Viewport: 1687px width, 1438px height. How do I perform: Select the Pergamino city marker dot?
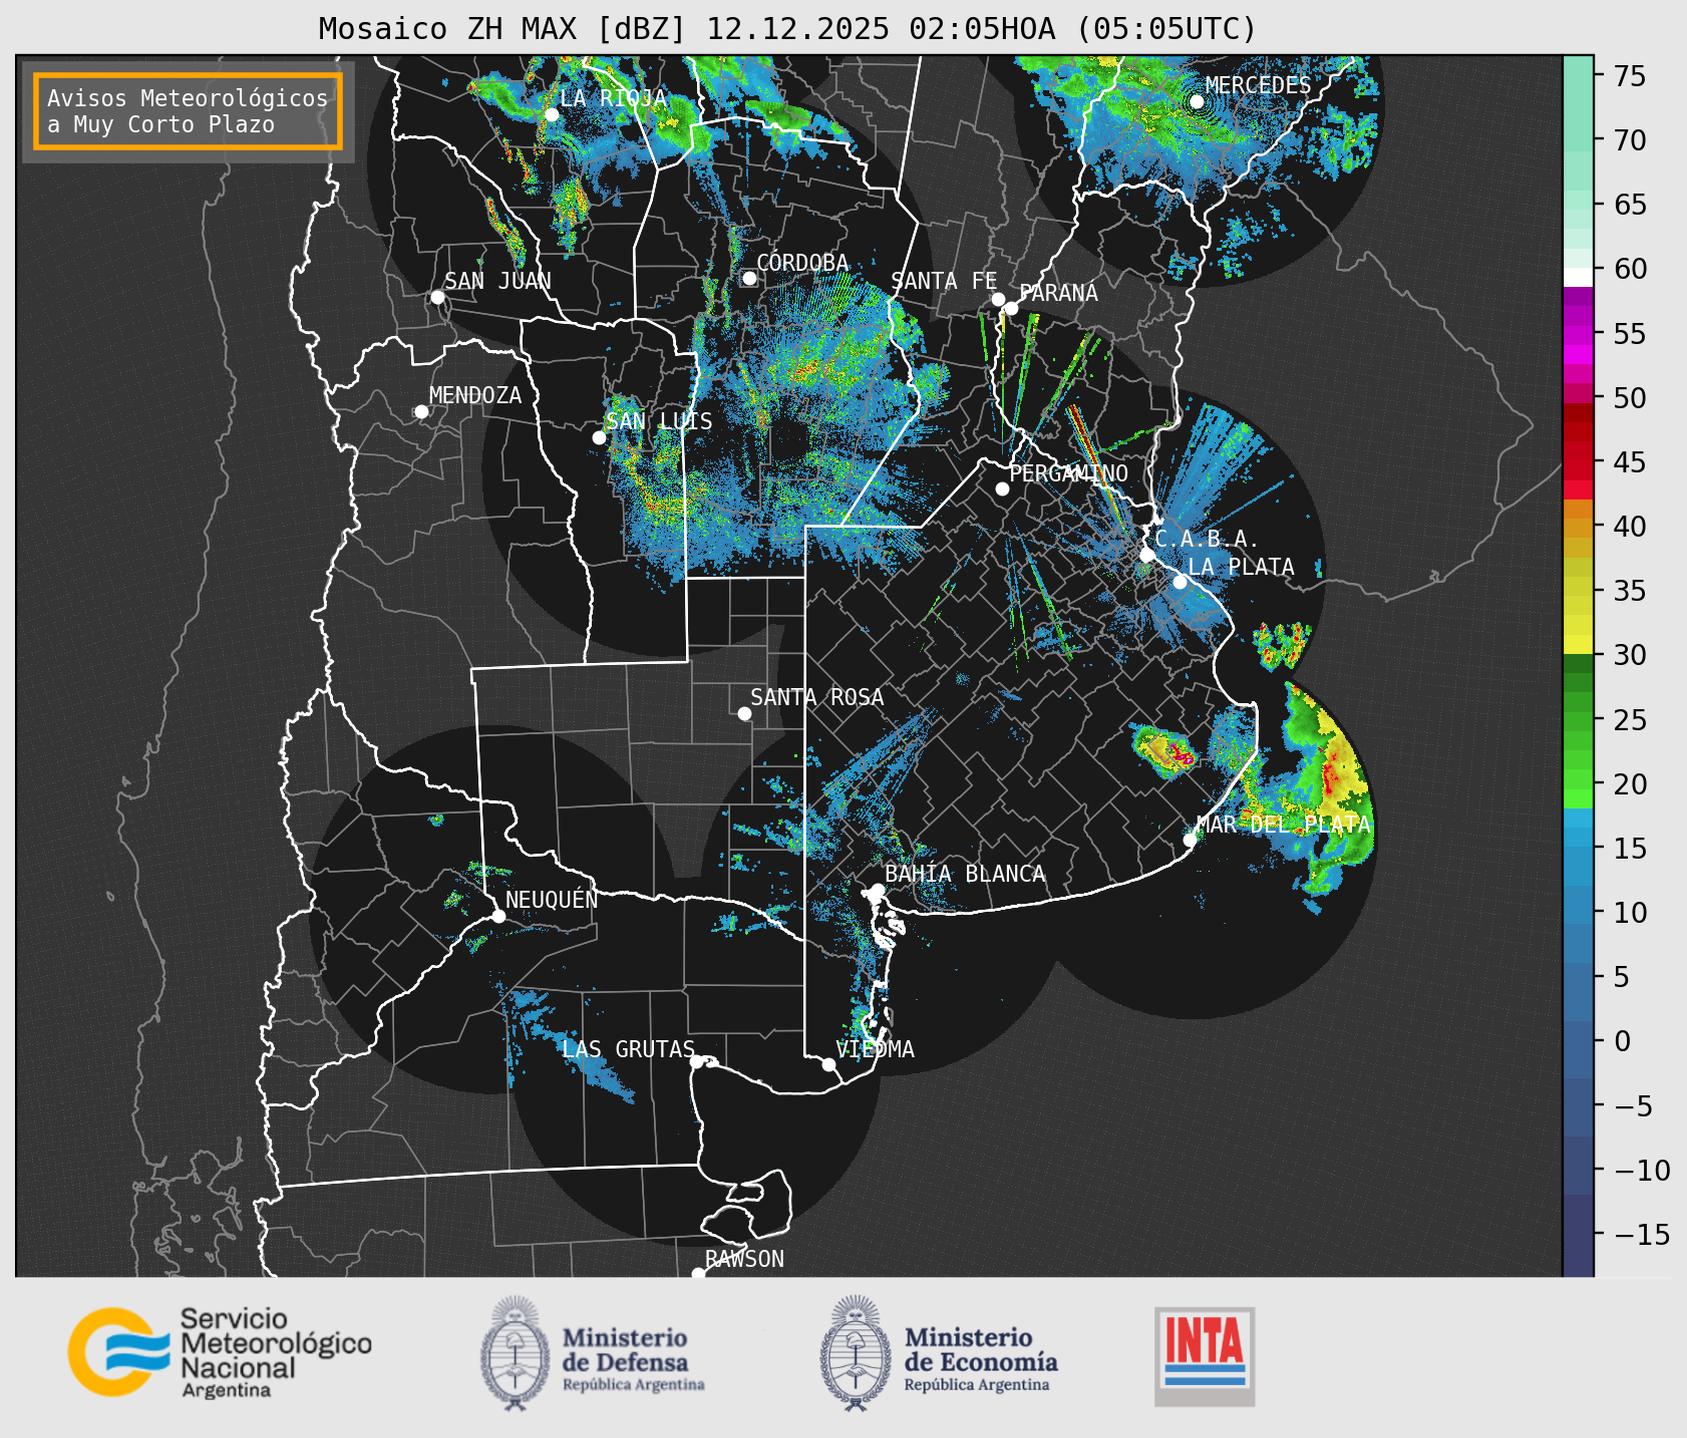point(1002,489)
